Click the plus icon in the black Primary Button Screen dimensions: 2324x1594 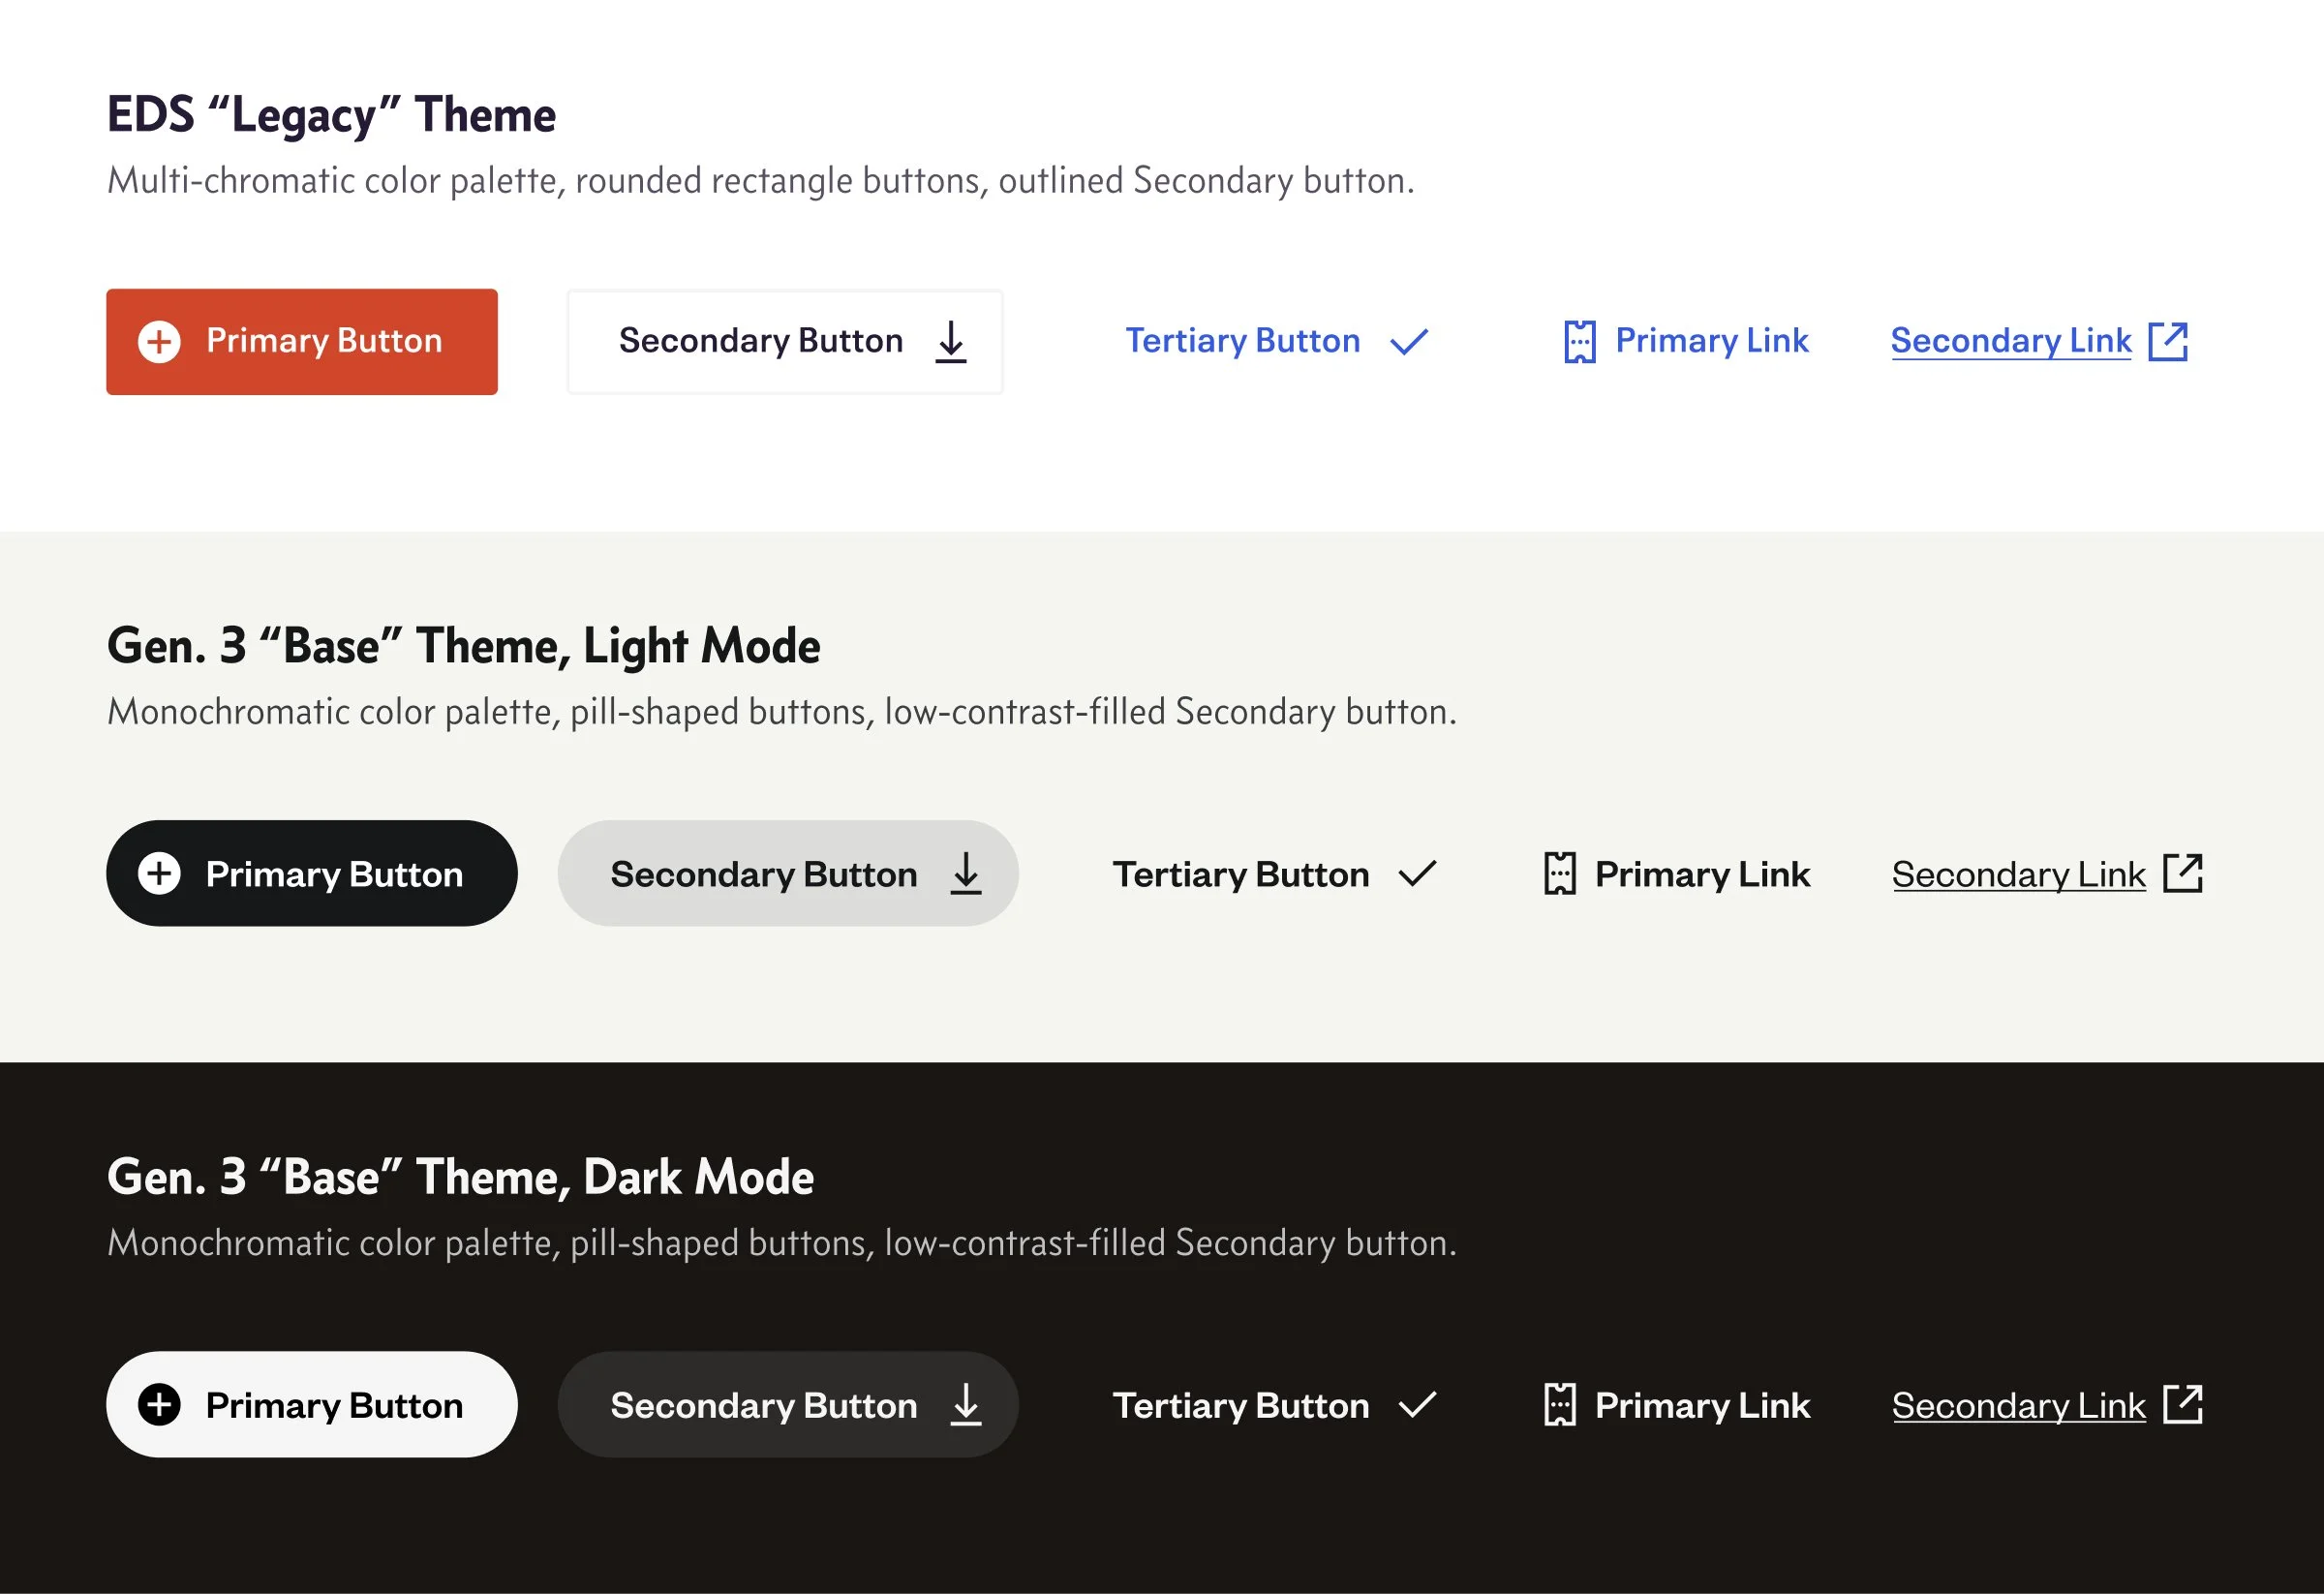pyautogui.click(x=159, y=874)
